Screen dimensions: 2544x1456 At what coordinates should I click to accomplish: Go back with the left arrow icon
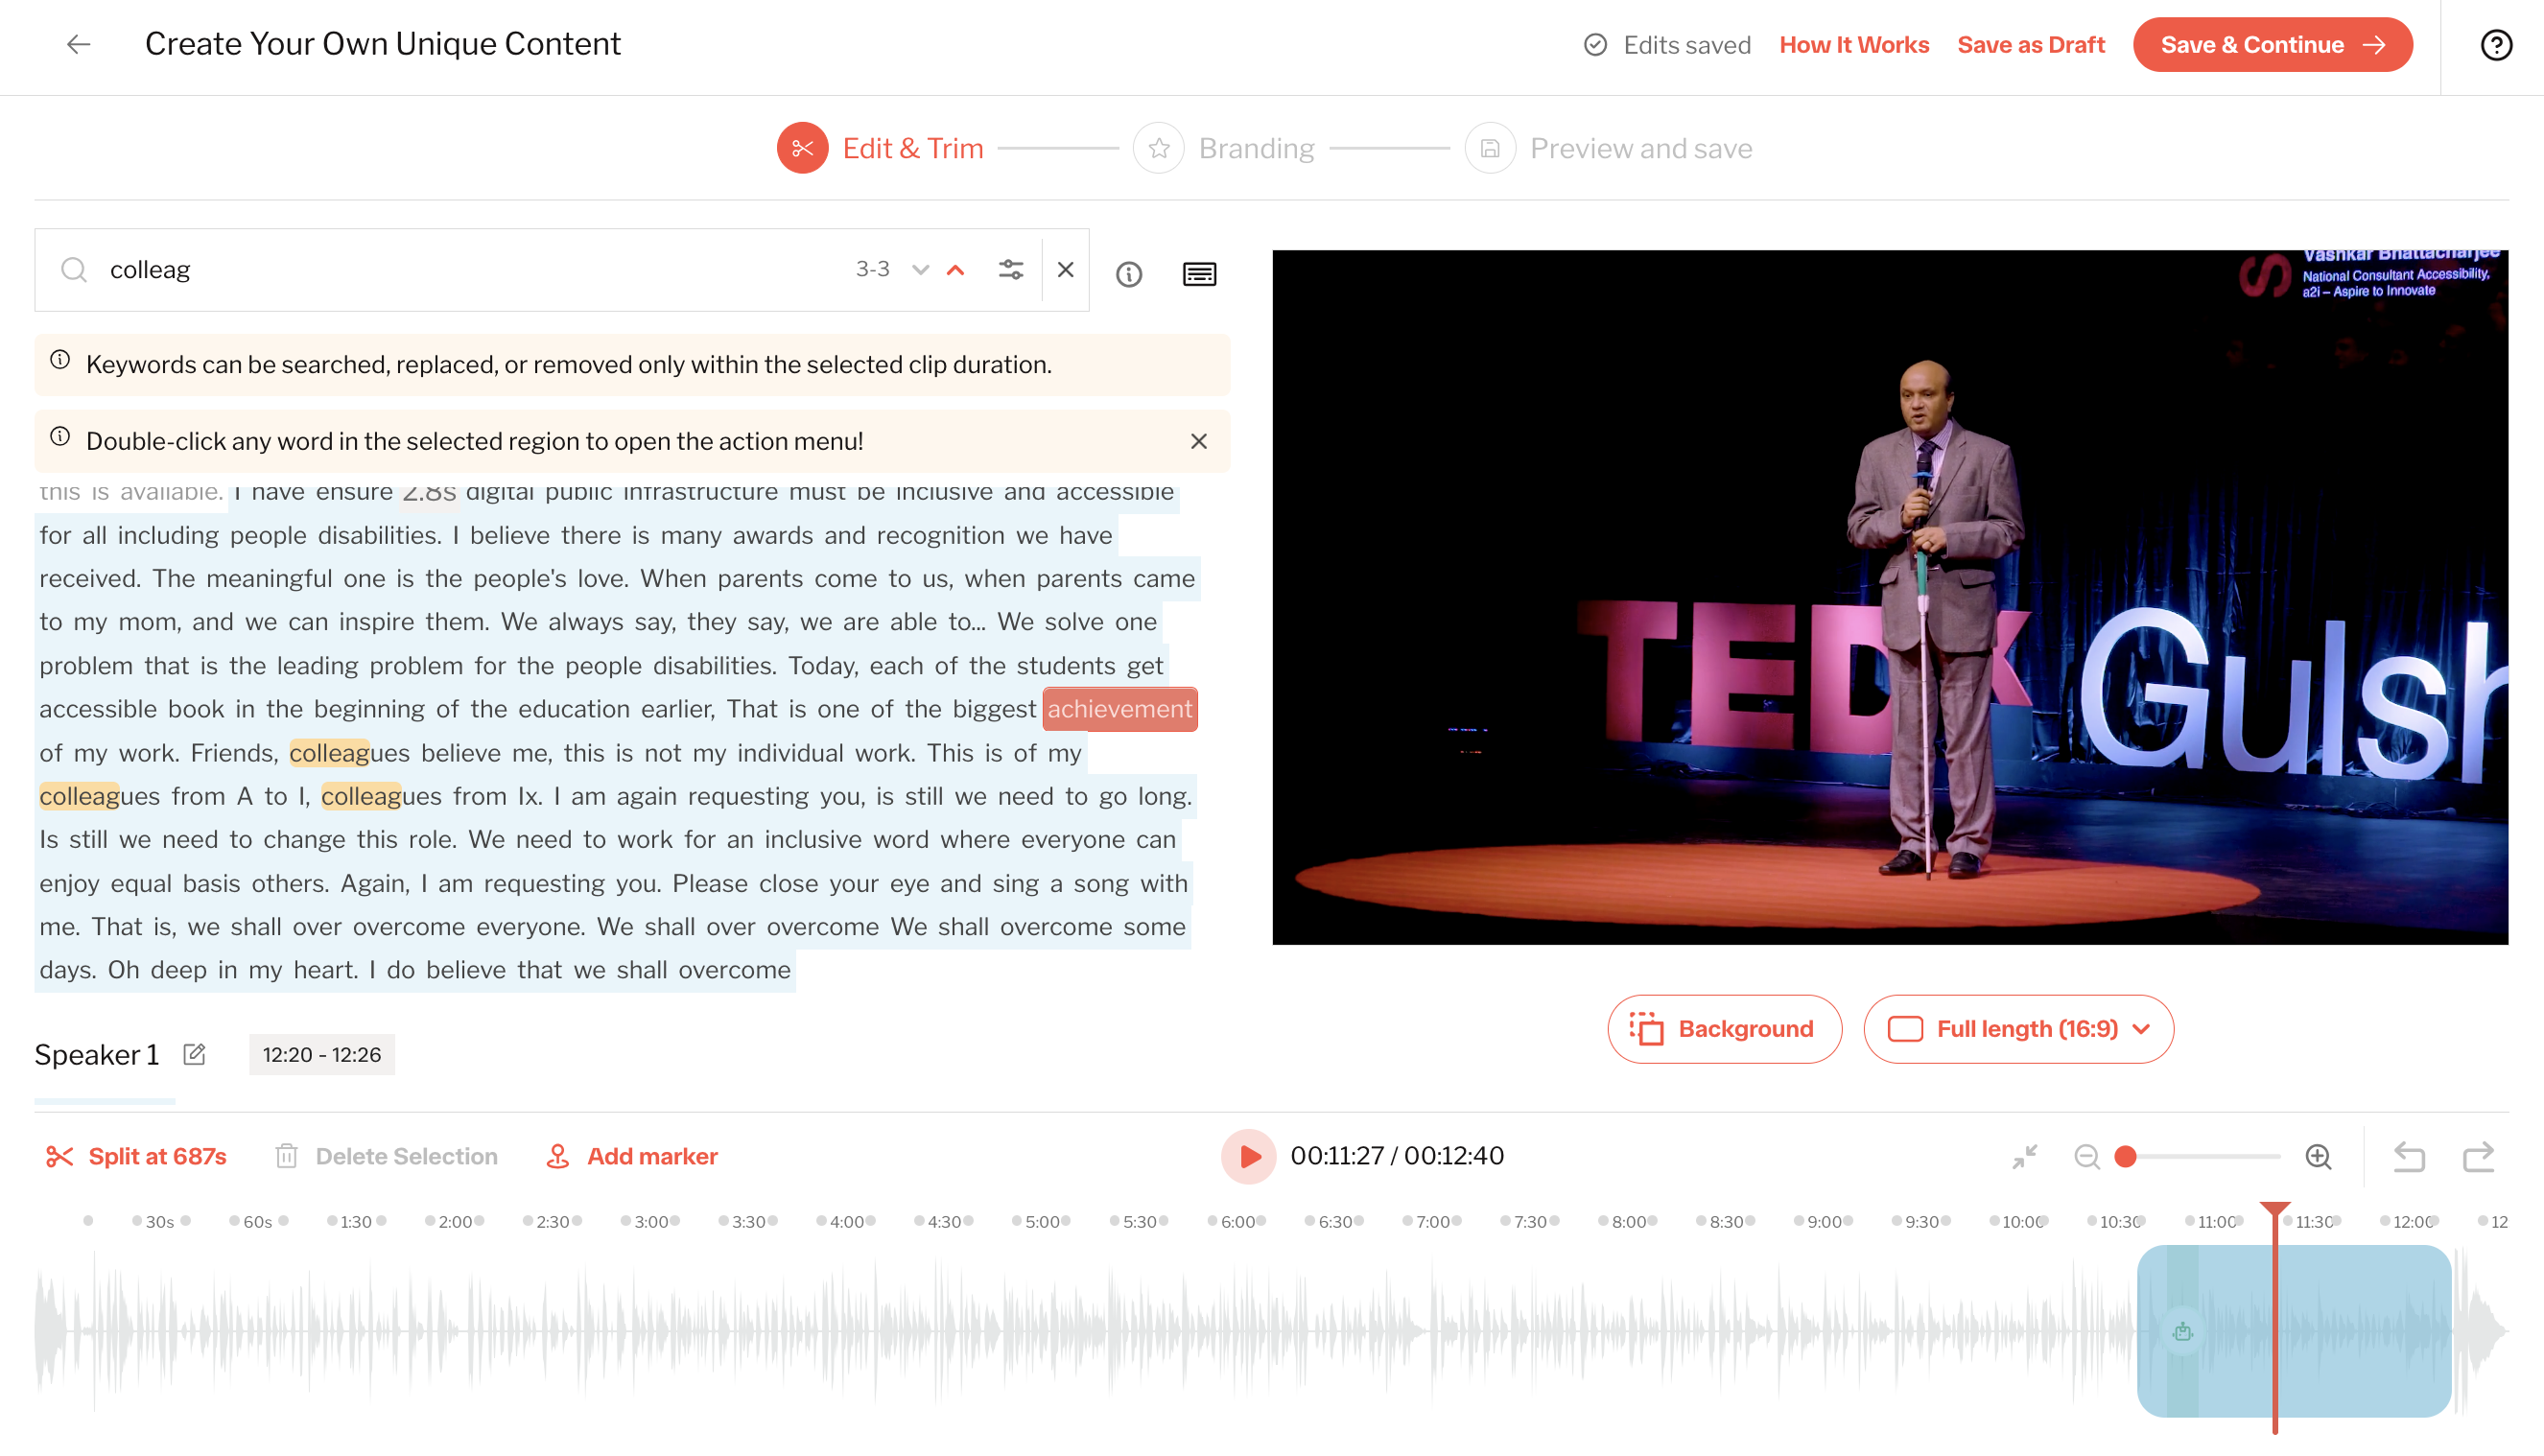click(79, 44)
